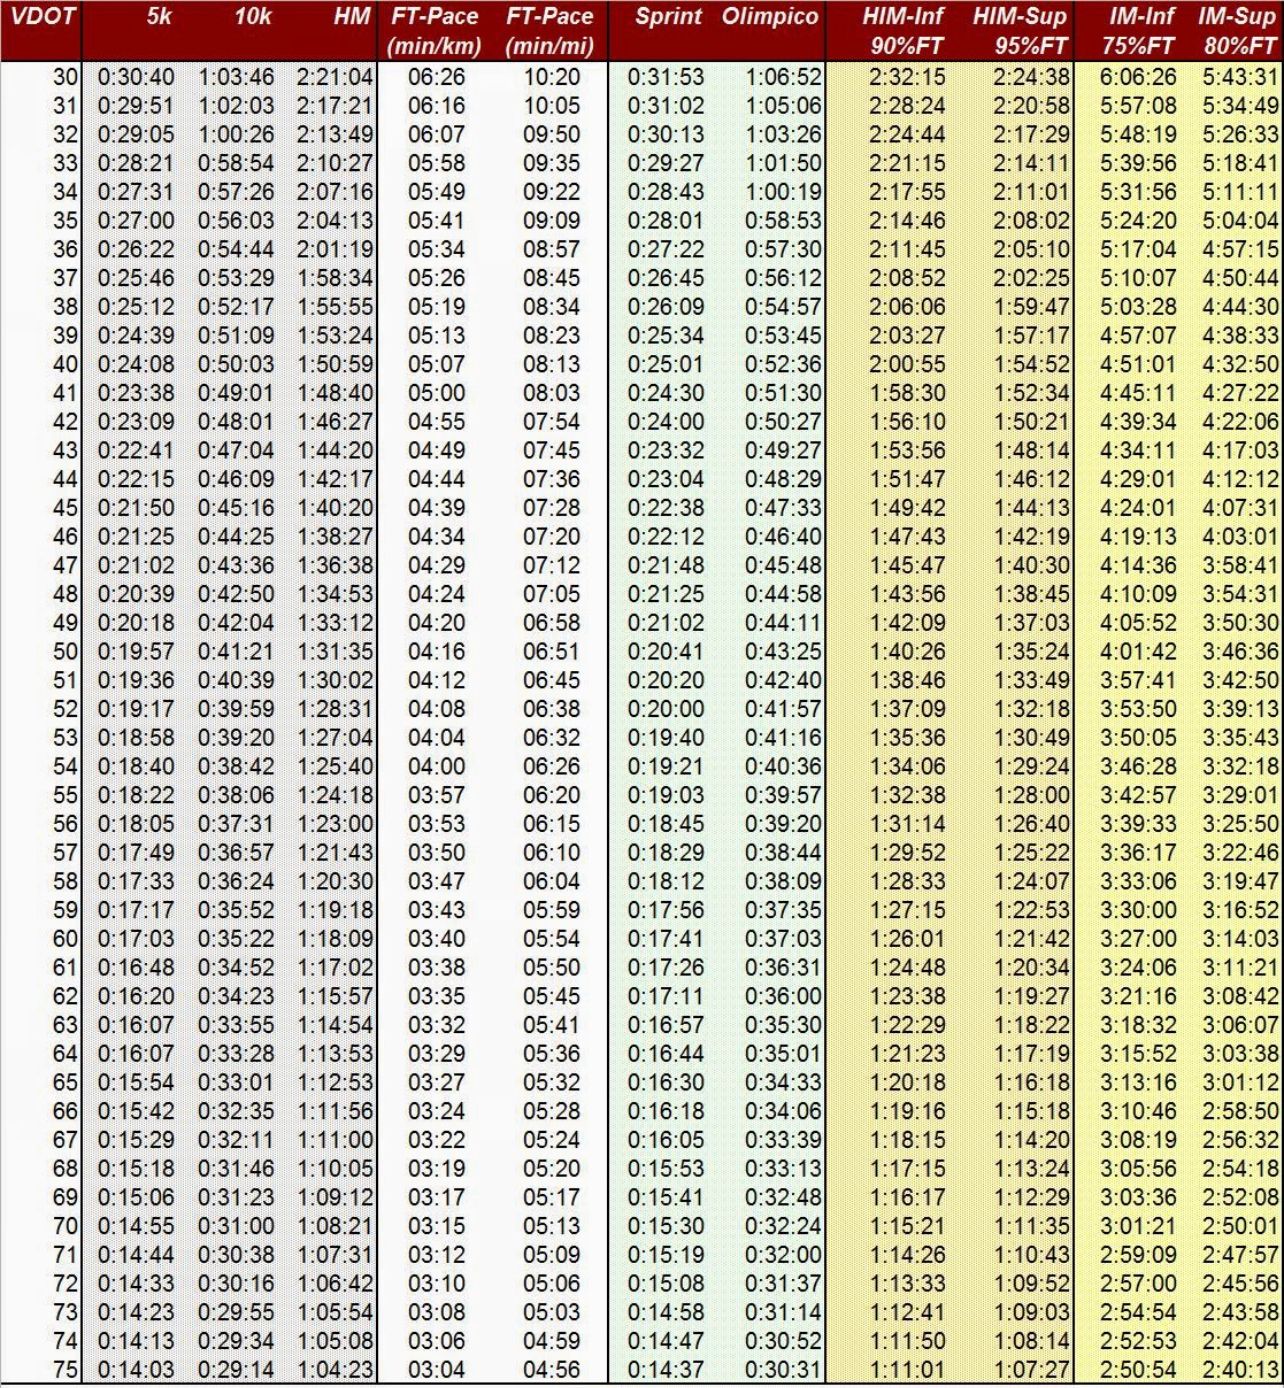Select the Olimpico time 0:36:00 cell
Screen dimensions: 1284x1388
(x=783, y=997)
